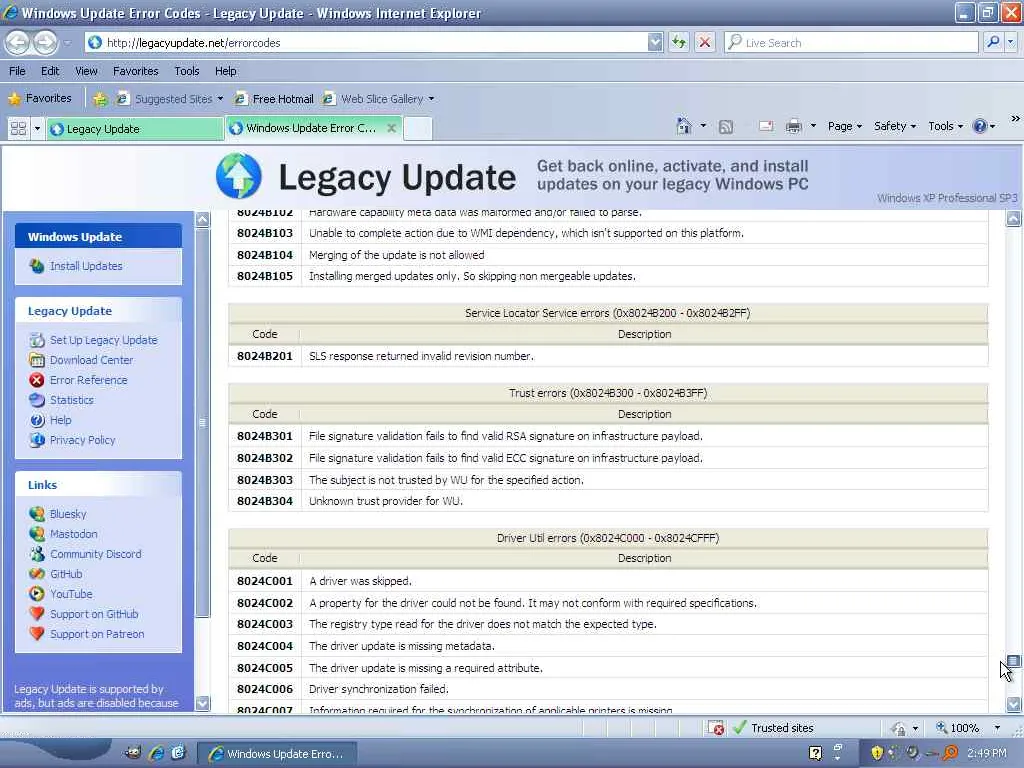The image size is (1024, 768).
Task: Click the Statistics icon in the sidebar
Action: (37, 400)
